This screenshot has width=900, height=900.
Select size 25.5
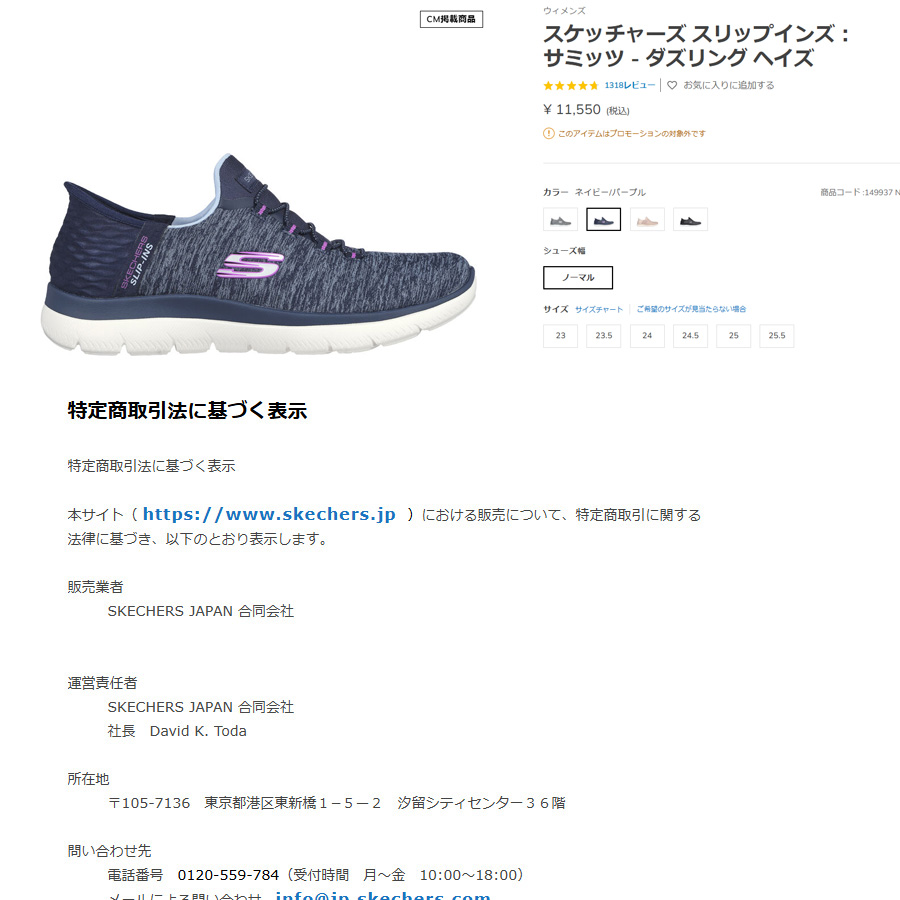pos(777,336)
